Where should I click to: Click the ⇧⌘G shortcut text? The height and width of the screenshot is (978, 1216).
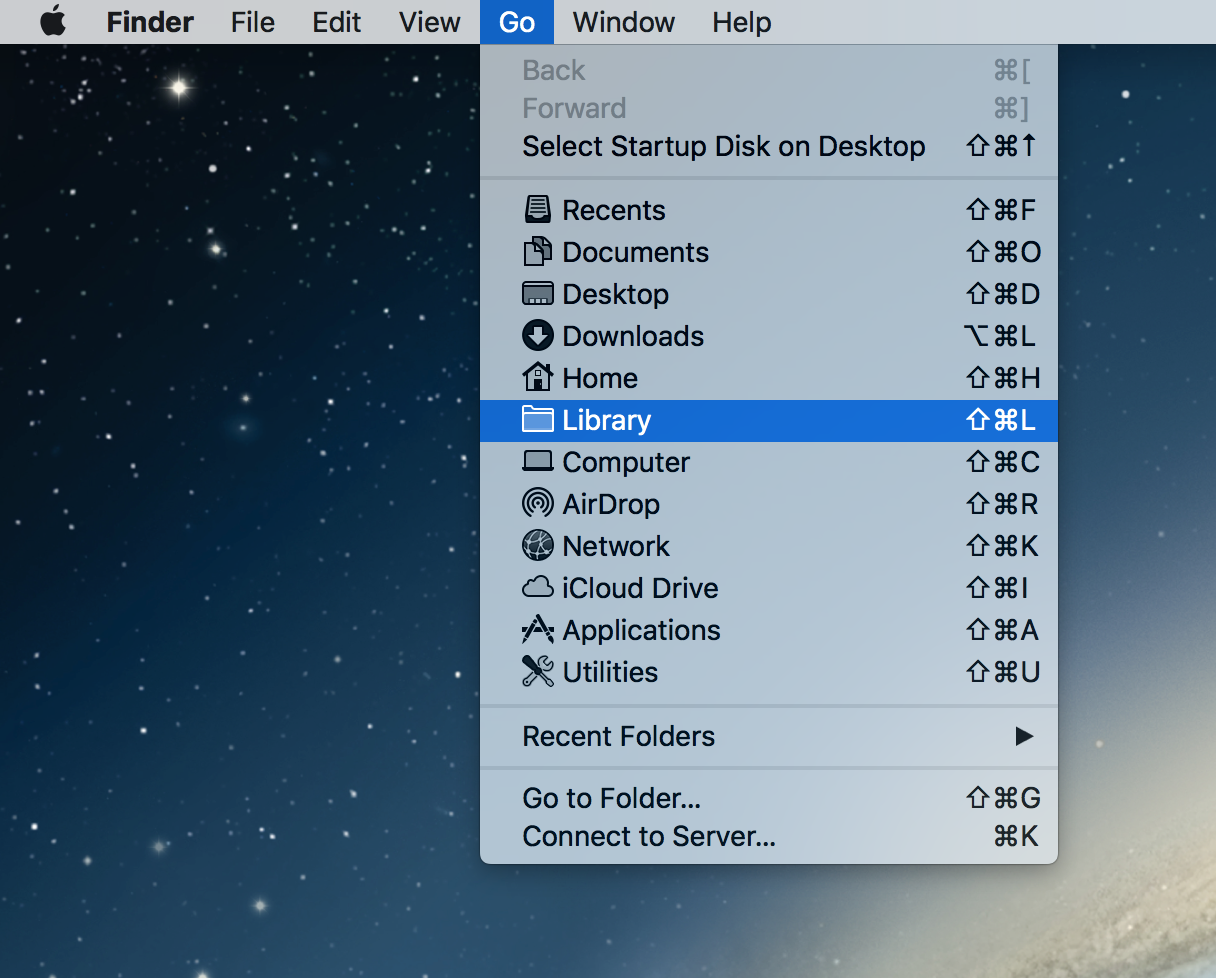[x=1003, y=798]
